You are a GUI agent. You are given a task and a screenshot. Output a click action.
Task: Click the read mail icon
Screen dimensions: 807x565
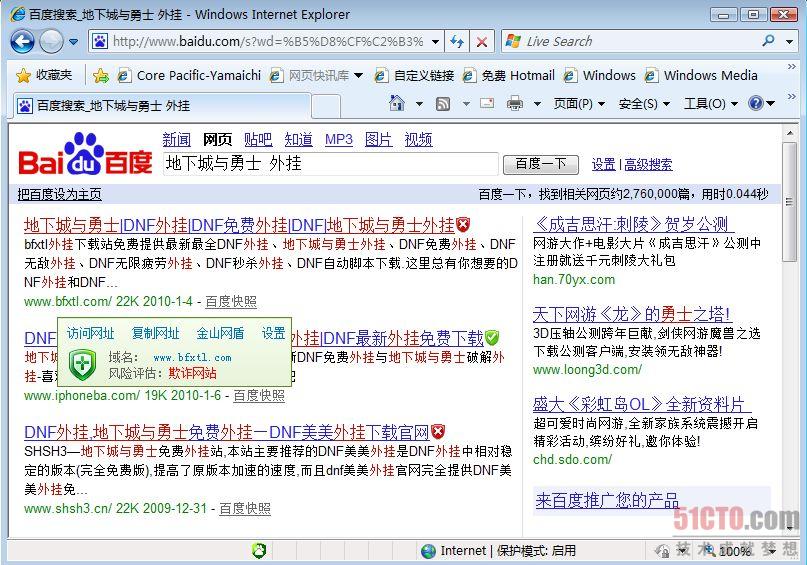point(487,103)
